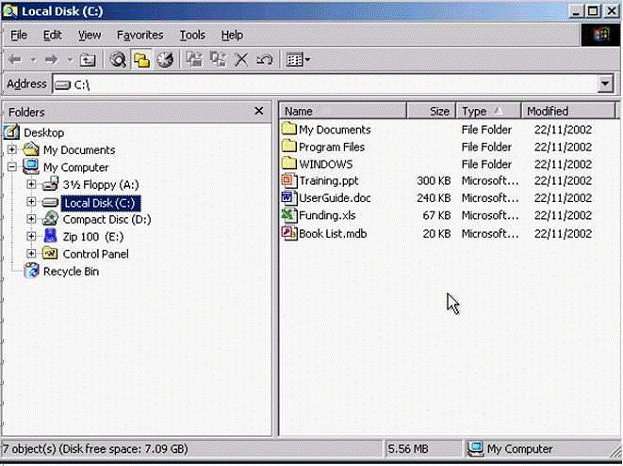Select WINDOWS folder icon
This screenshot has width=623, height=466.
click(289, 163)
